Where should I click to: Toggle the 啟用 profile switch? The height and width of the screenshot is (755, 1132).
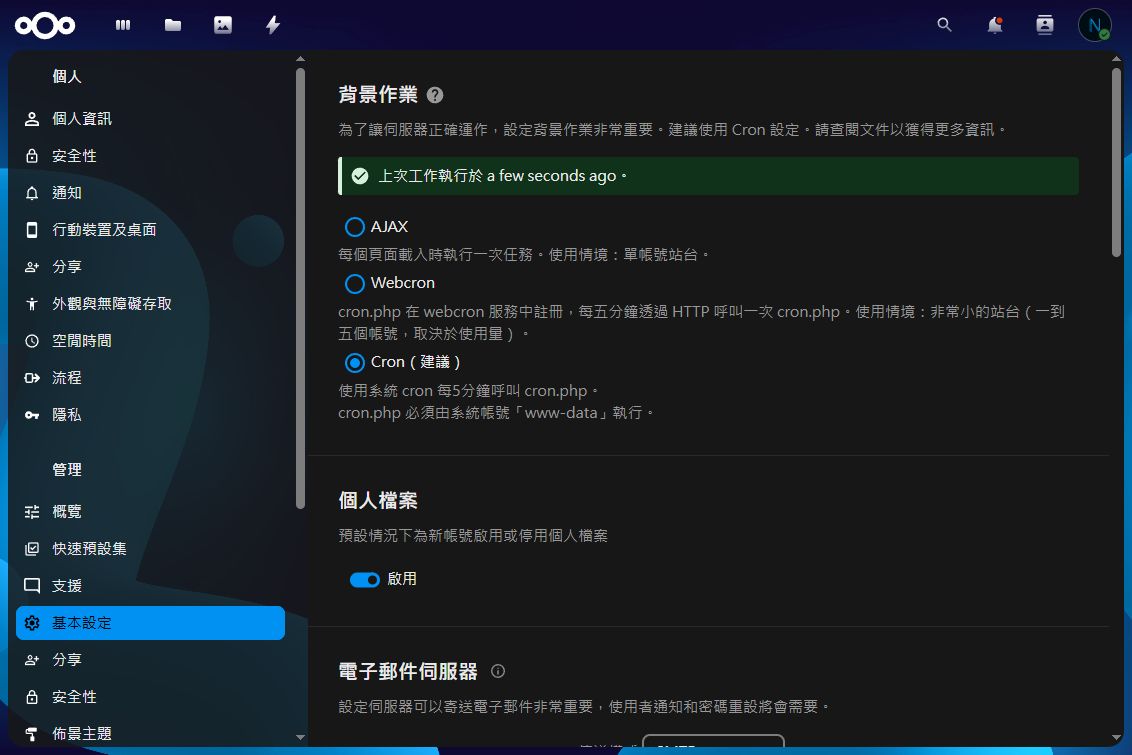pos(365,580)
